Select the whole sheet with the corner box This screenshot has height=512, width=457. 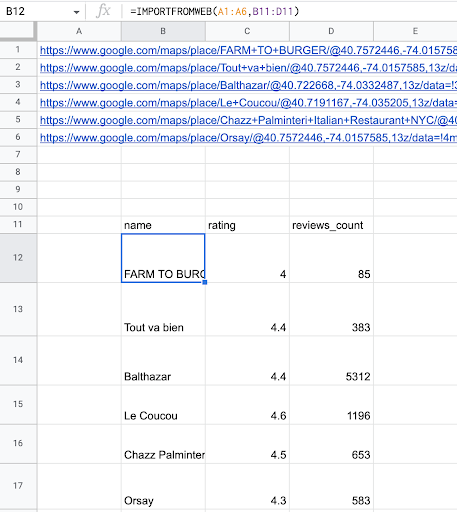[x=18, y=31]
